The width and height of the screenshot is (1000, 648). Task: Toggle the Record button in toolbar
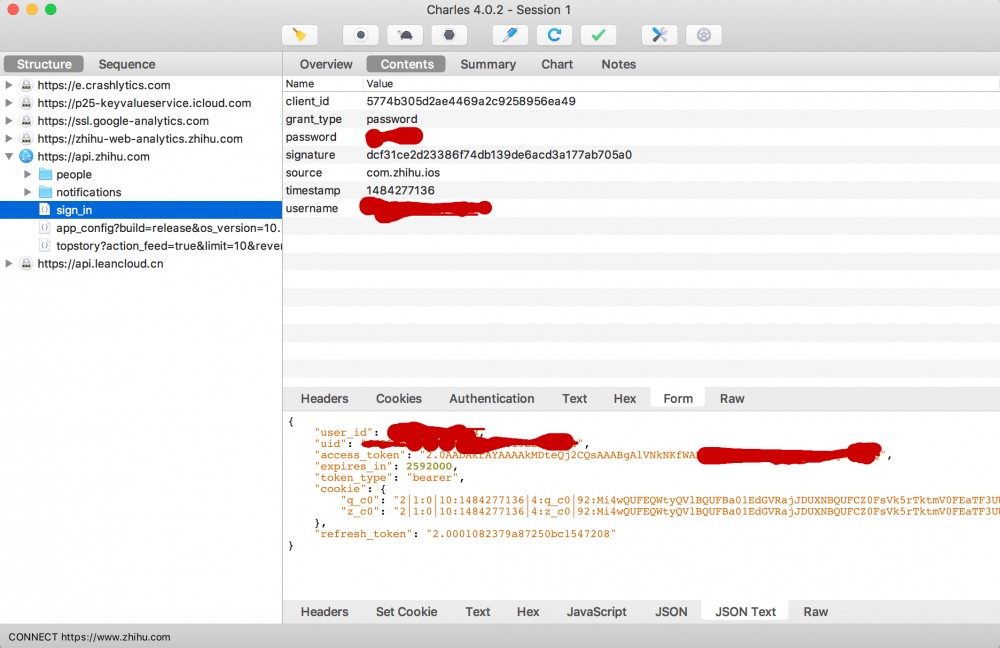[360, 35]
